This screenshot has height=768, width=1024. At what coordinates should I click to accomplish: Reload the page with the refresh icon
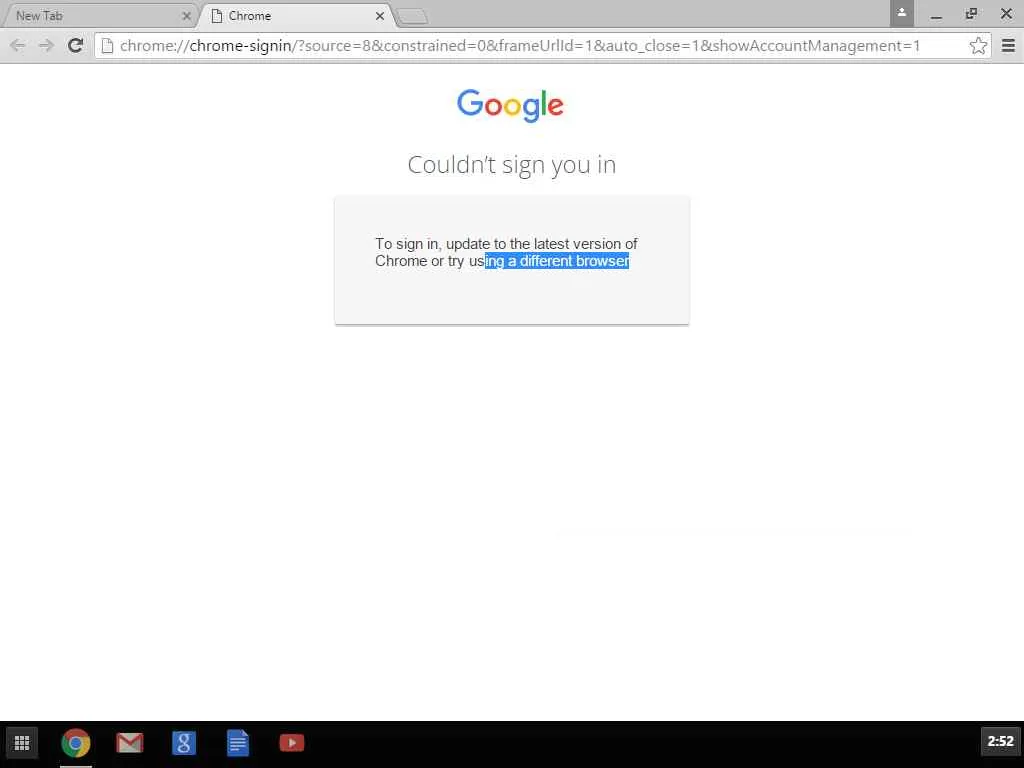(76, 45)
